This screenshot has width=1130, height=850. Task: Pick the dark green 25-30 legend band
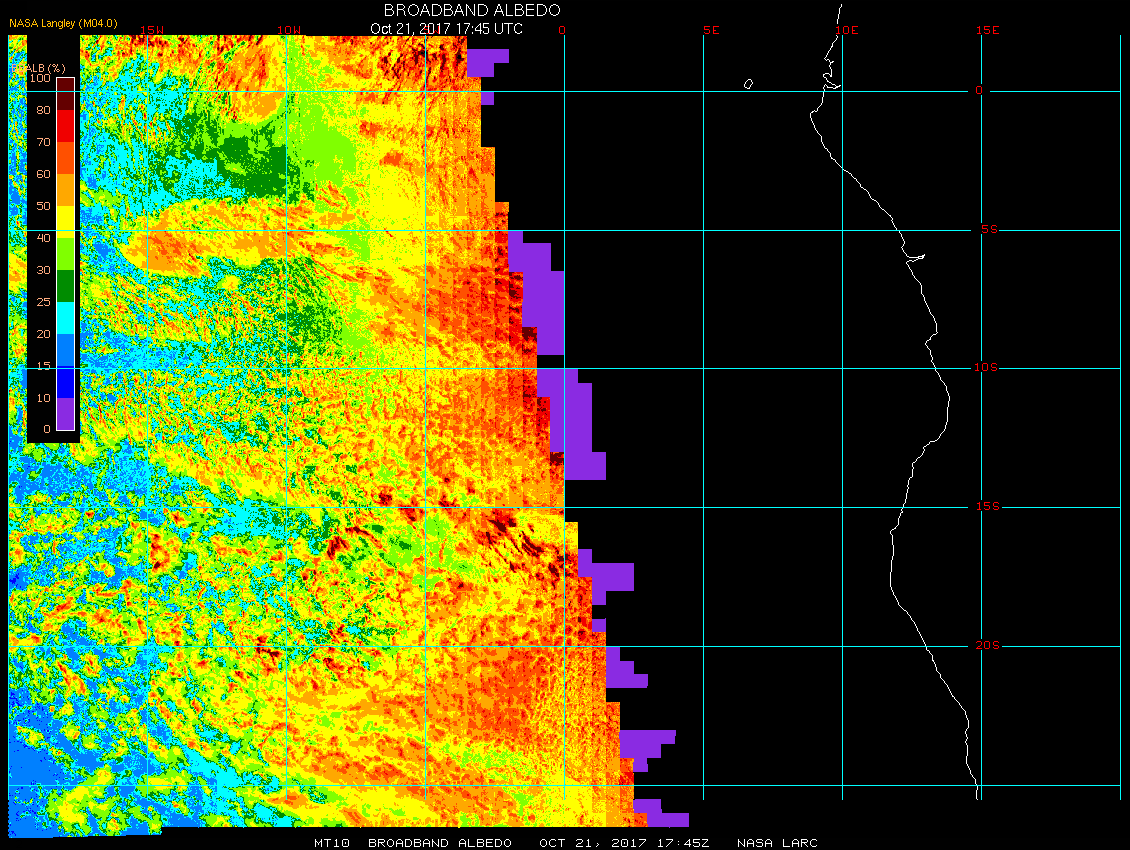(66, 286)
